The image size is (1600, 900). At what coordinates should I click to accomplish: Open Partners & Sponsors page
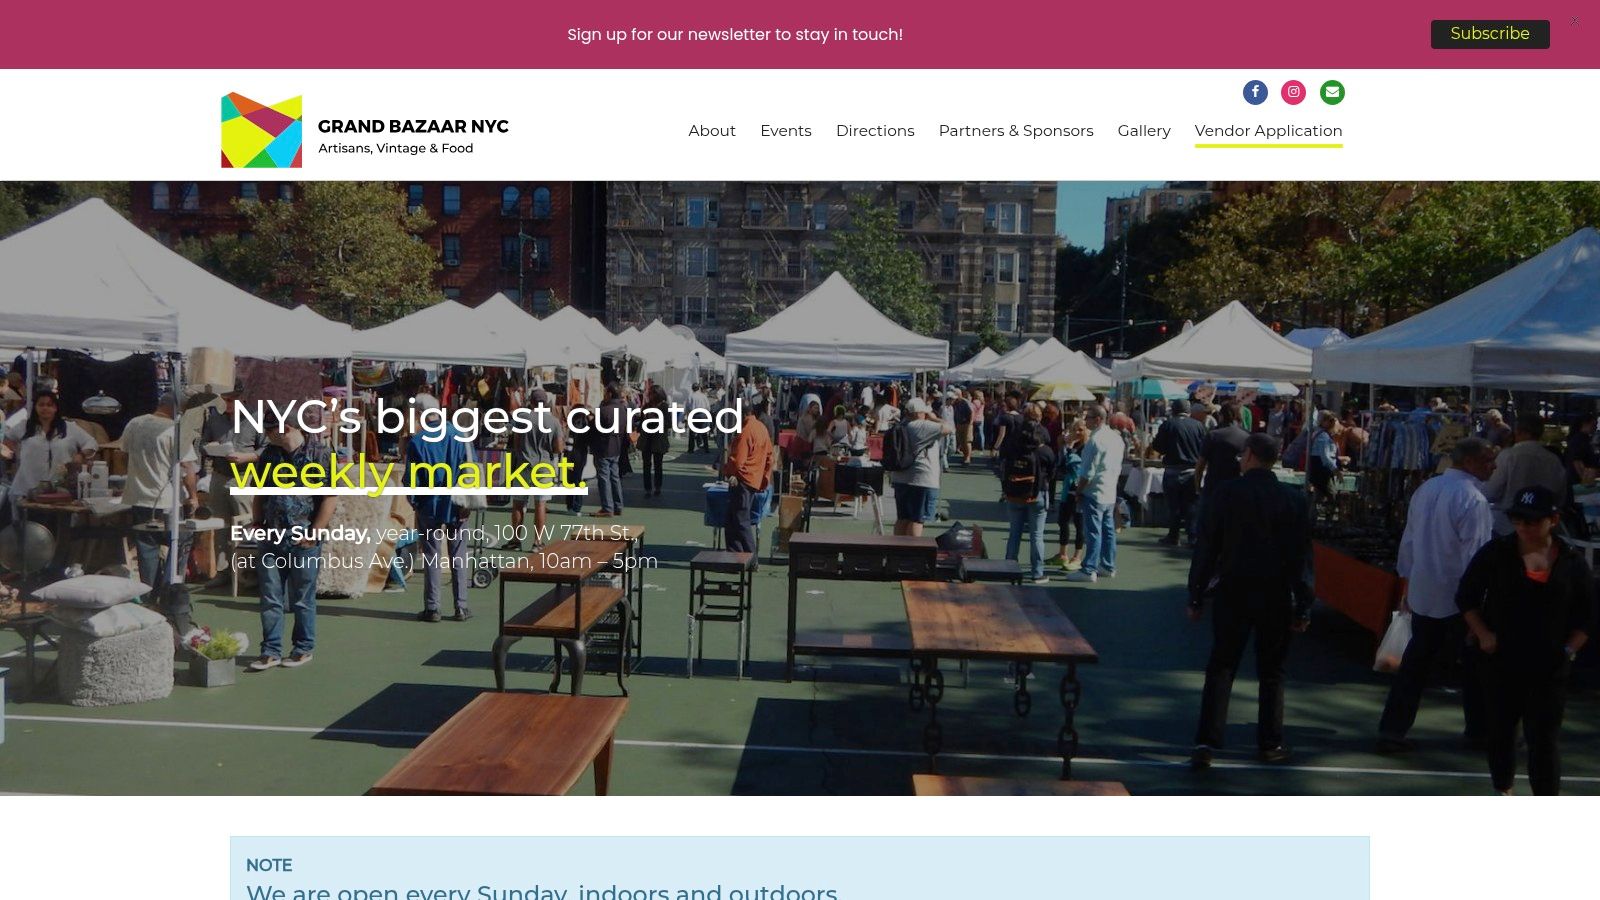[x=1016, y=131]
